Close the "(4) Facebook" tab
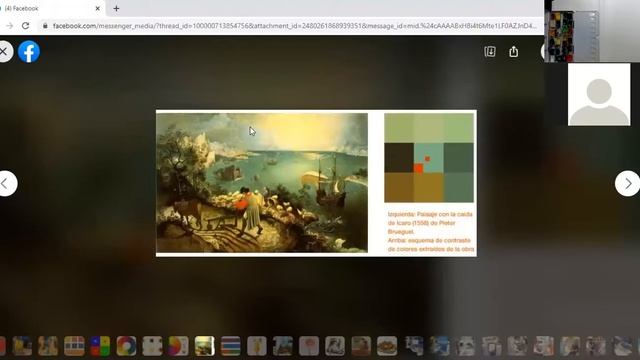The width and height of the screenshot is (640, 360). pyautogui.click(x=98, y=8)
